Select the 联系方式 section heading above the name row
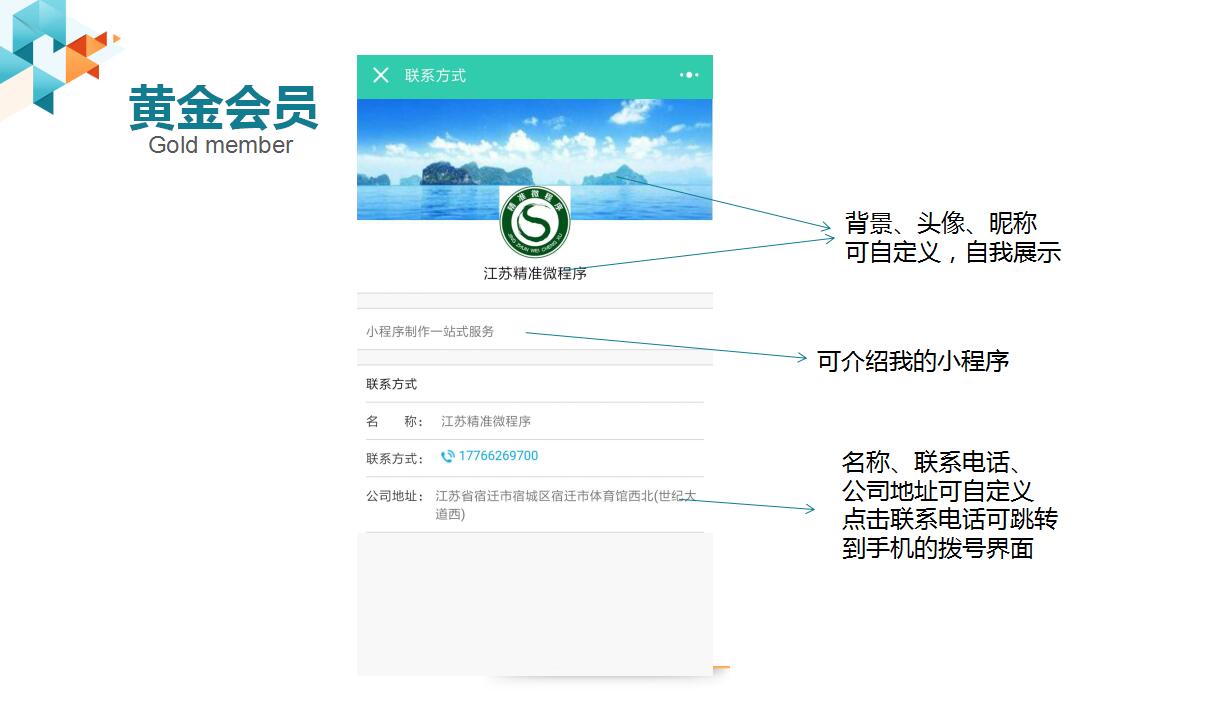 pos(391,384)
